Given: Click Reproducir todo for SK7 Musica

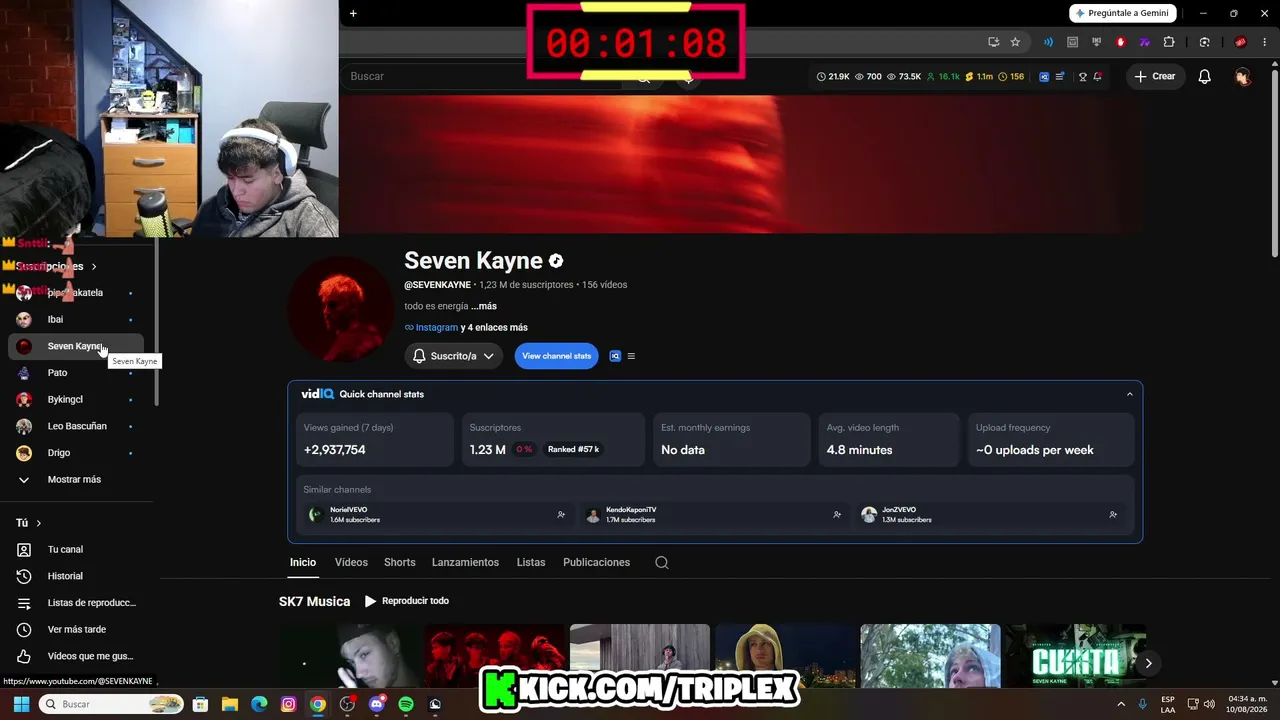Looking at the screenshot, I should point(406,601).
